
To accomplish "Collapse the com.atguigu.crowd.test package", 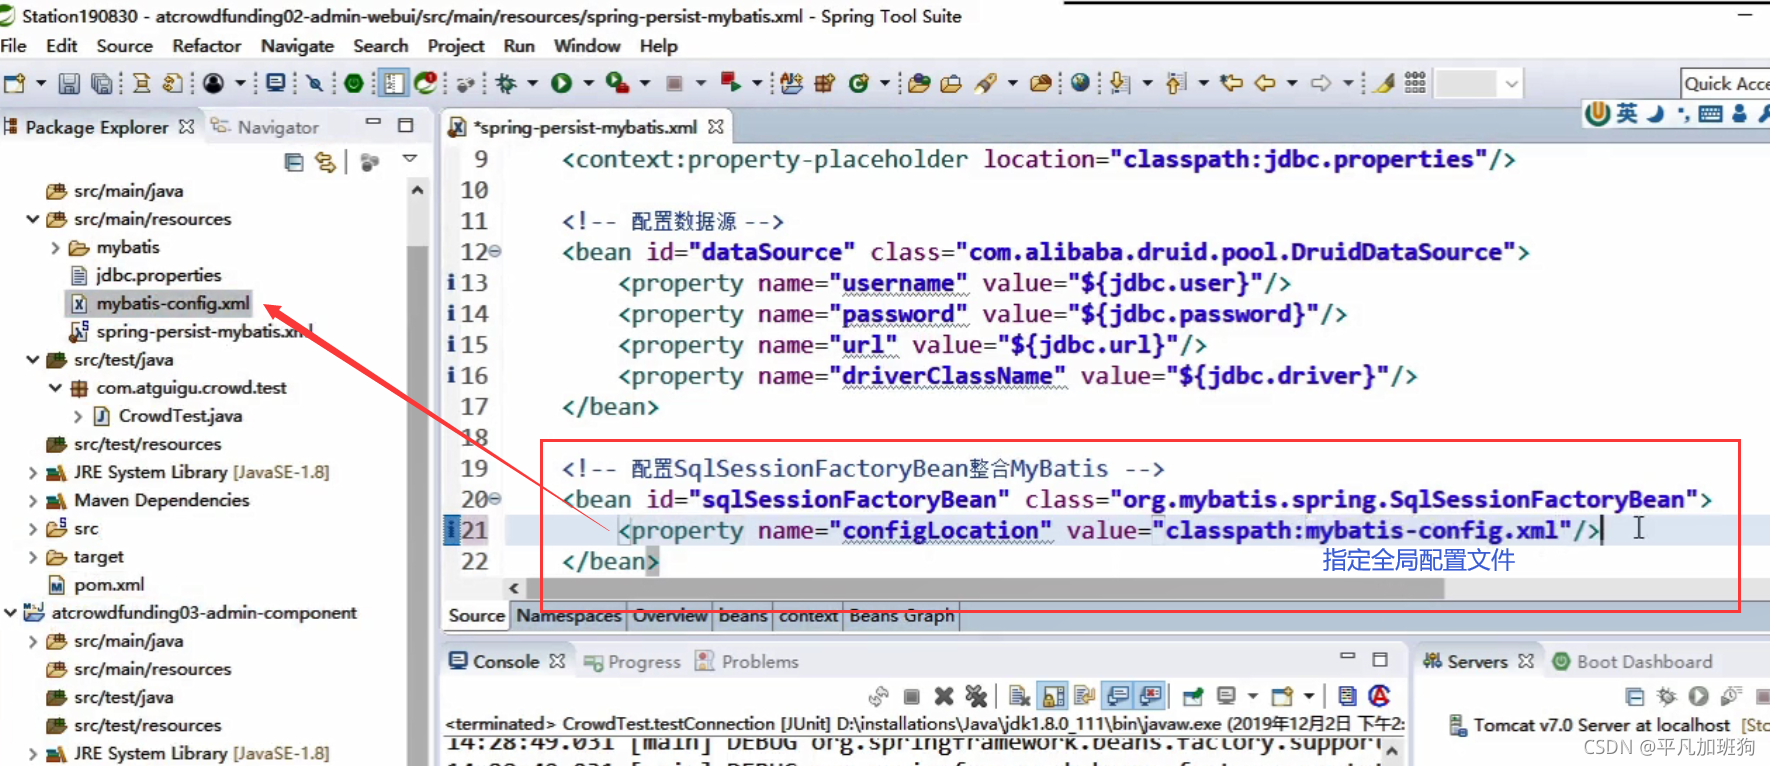I will coord(56,388).
